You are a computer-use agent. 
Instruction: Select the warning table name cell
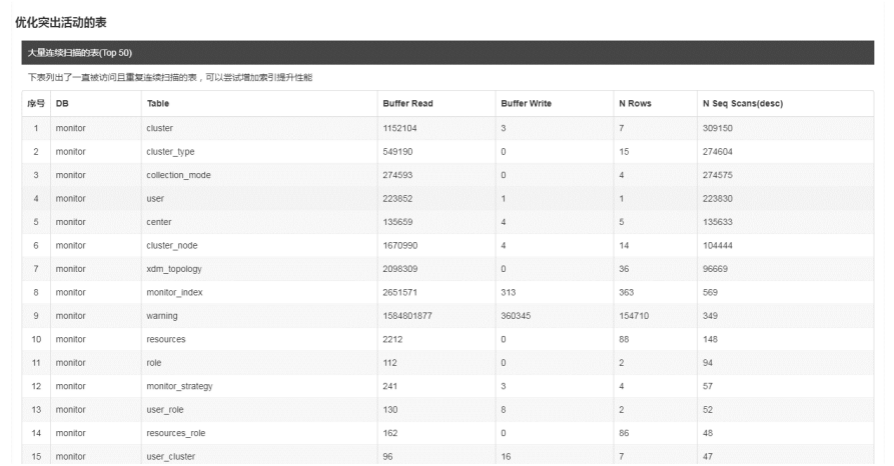[162, 315]
